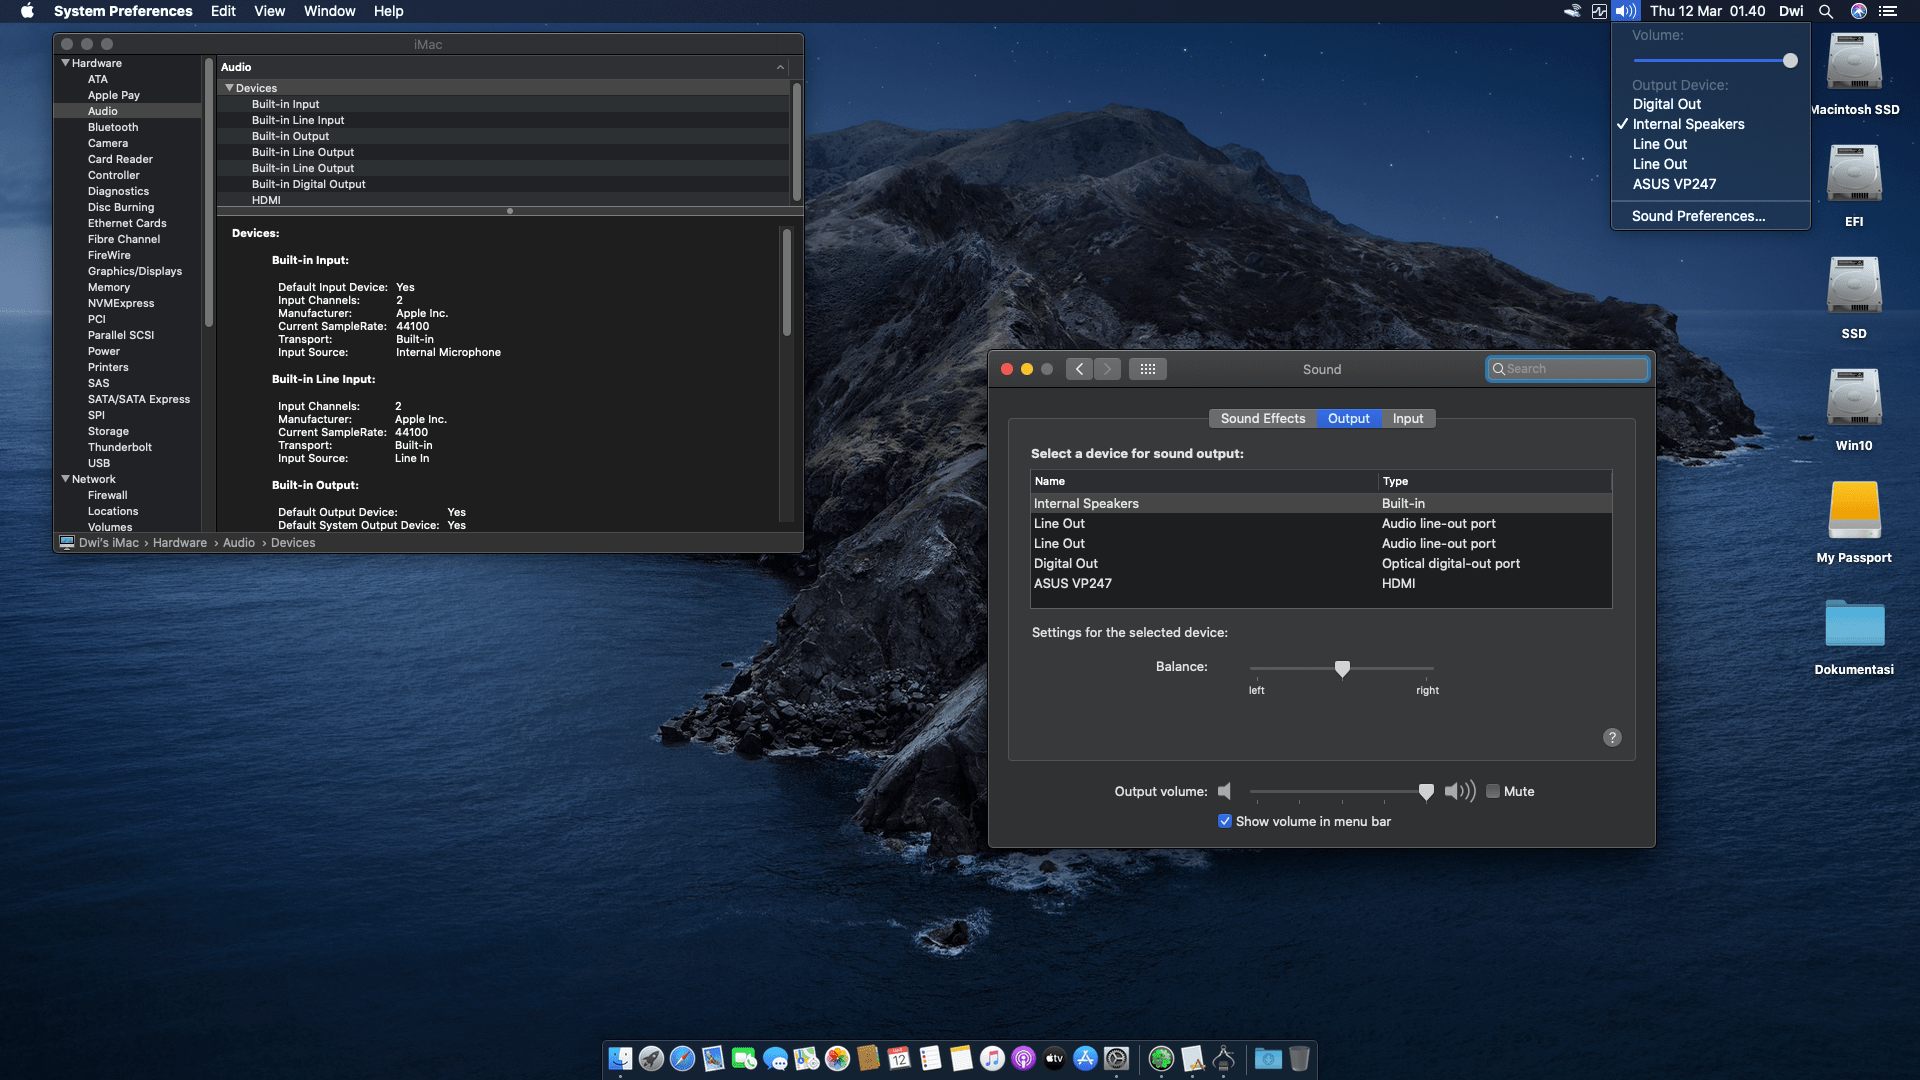This screenshot has width=1920, height=1080.
Task: Open App Store dock icon
Action: point(1085,1058)
